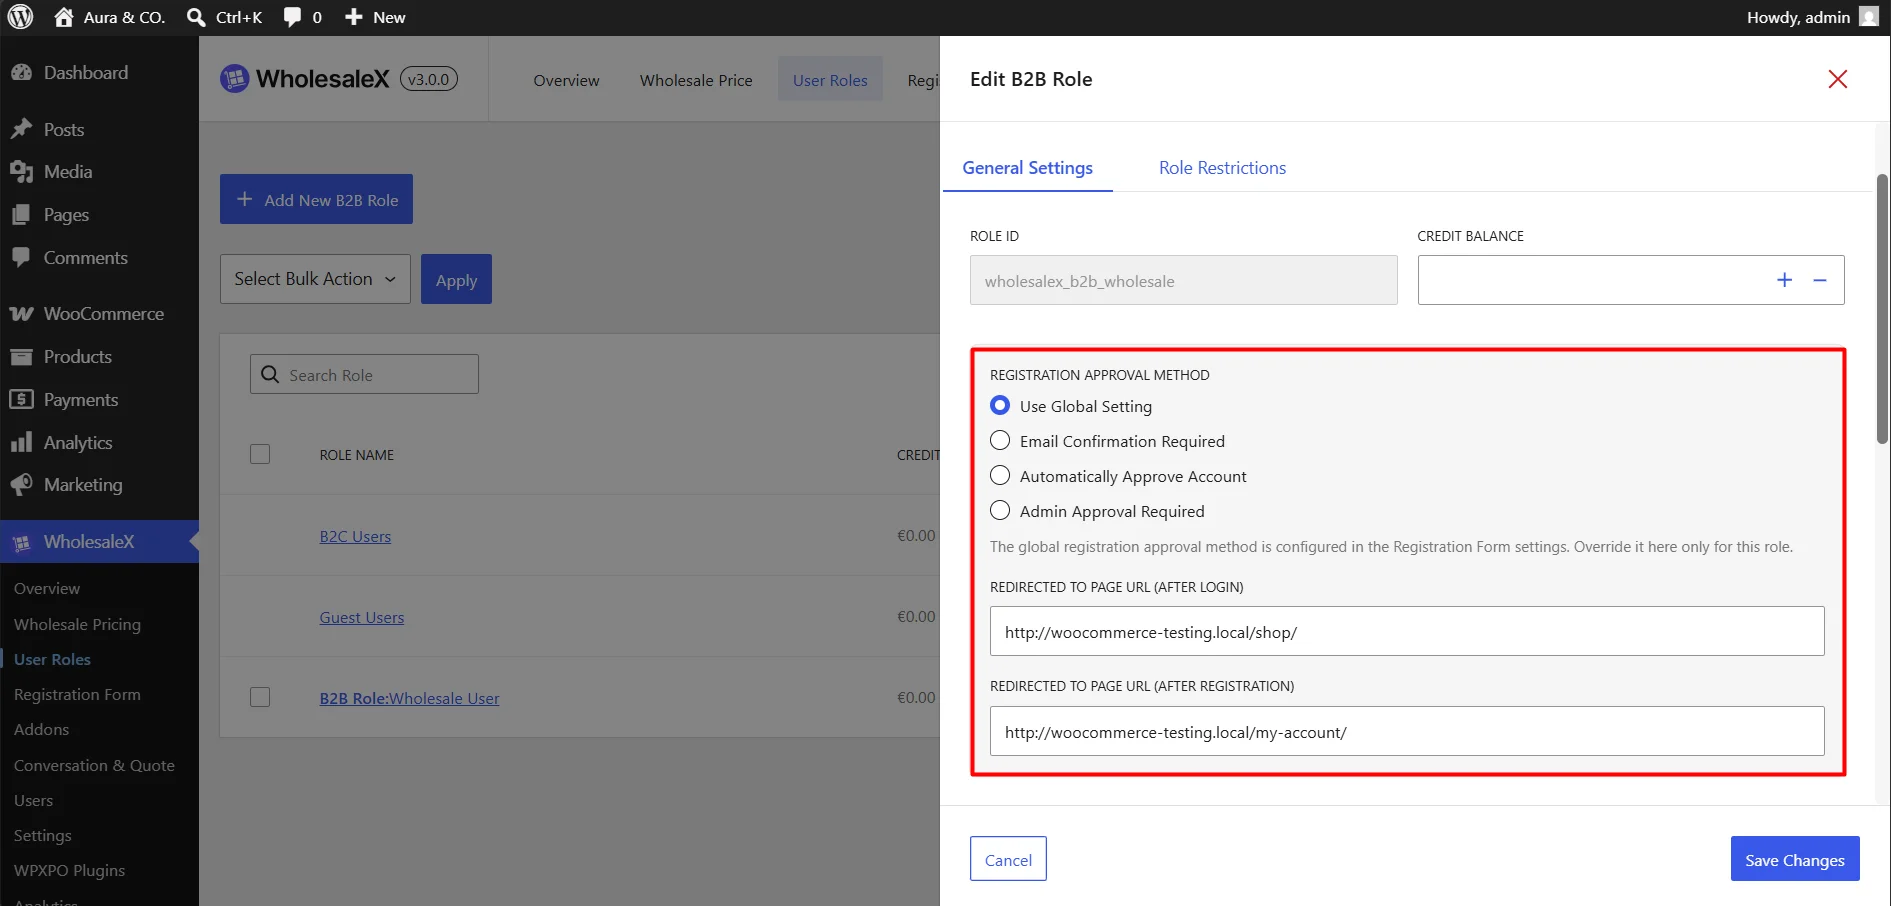
Task: Click the Role ID field
Action: tap(1184, 280)
